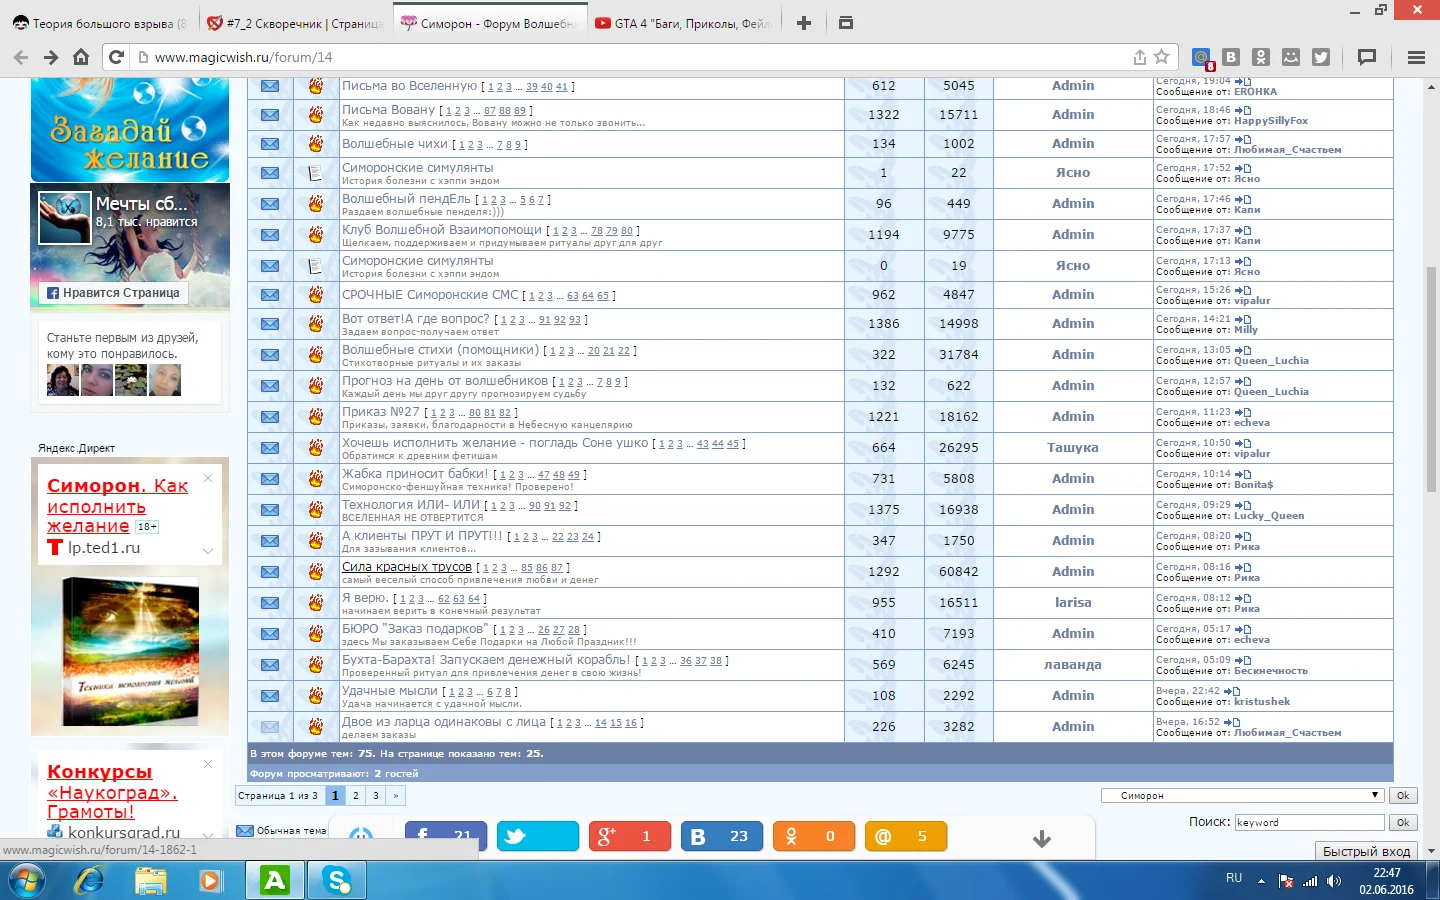
Task: Collapse the share bar with the down arrow
Action: (1042, 839)
